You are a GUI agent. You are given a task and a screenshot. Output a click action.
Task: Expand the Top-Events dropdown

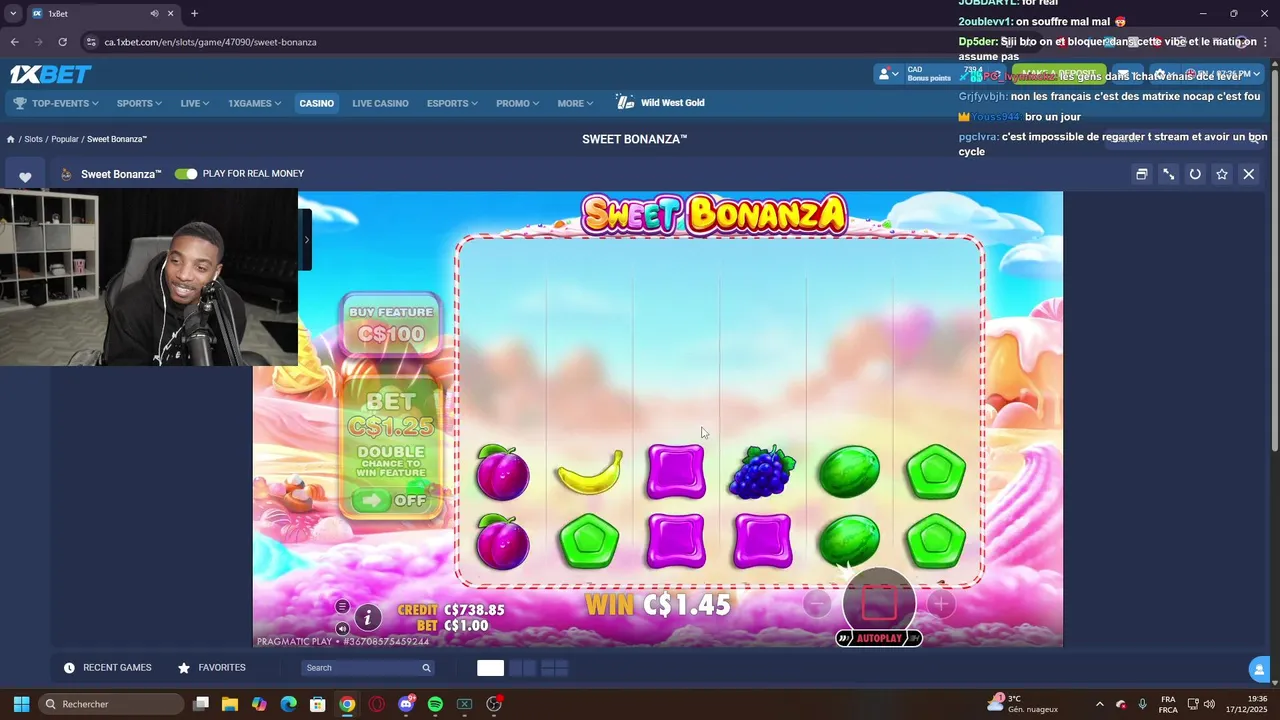click(x=56, y=103)
